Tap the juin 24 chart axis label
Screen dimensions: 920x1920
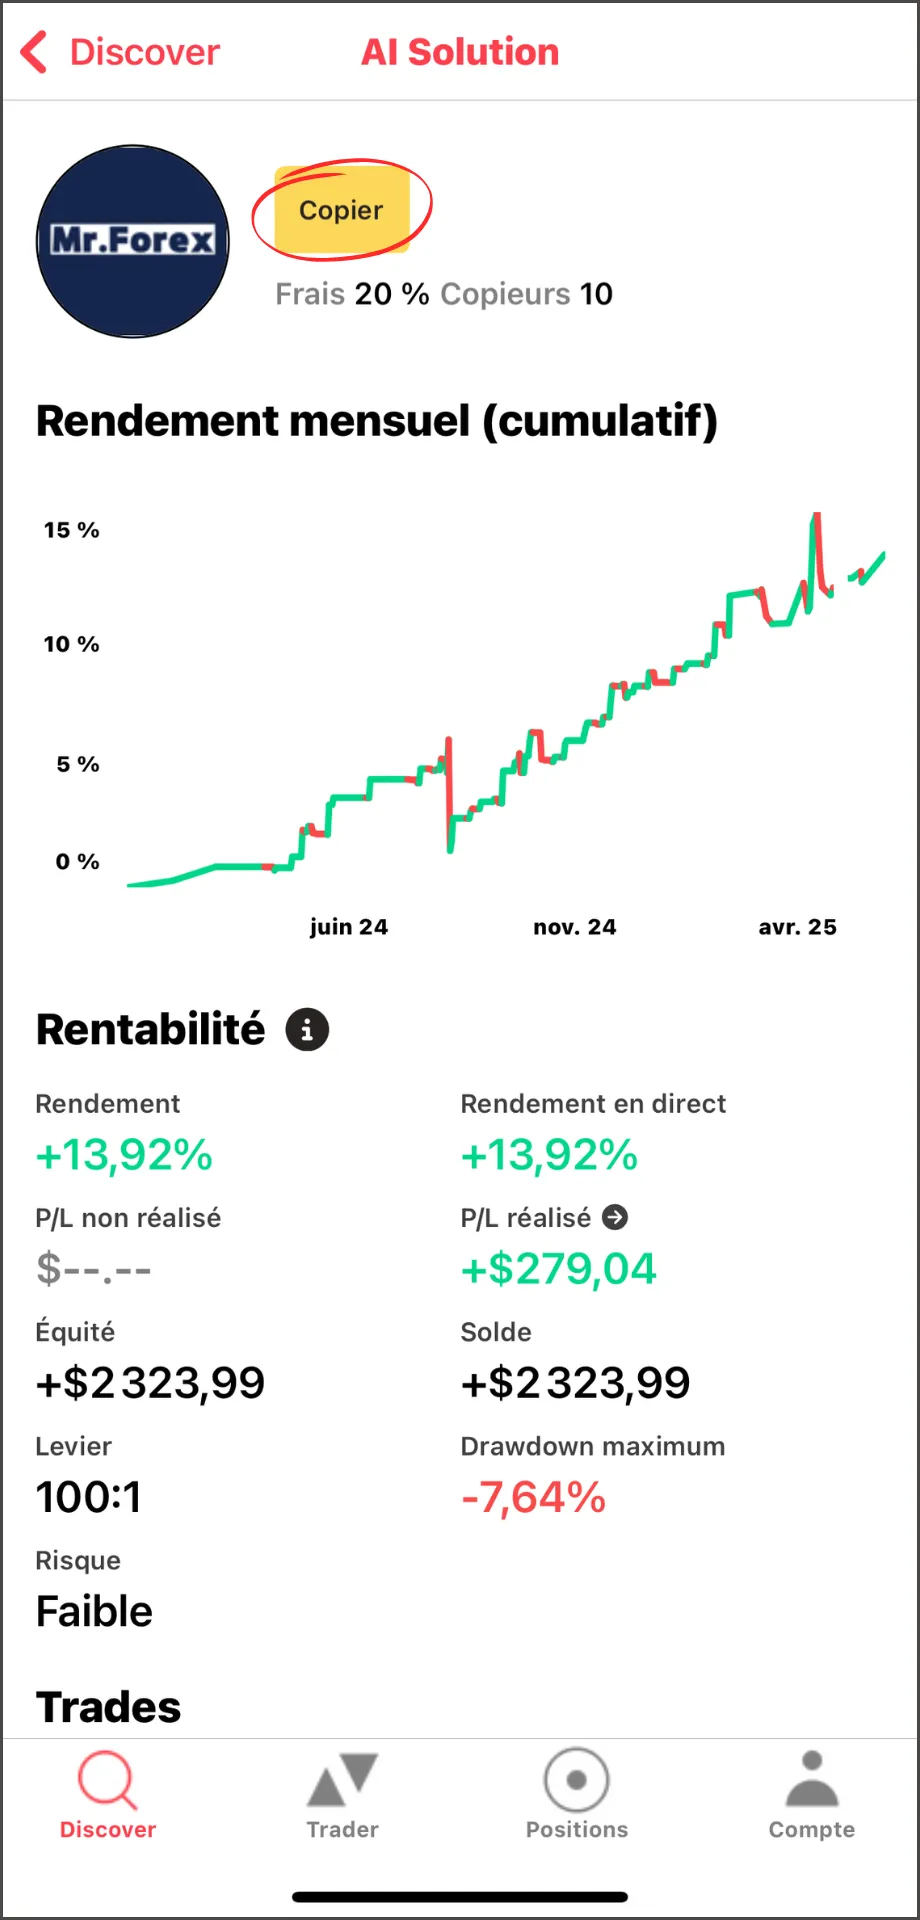[x=348, y=927]
